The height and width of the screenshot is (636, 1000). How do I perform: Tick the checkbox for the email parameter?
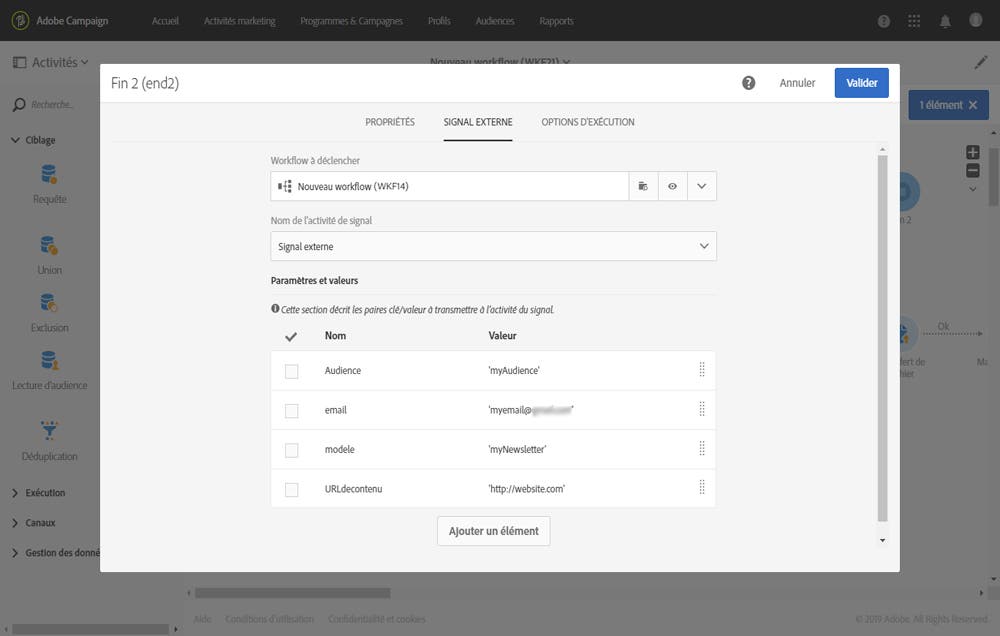[x=291, y=410]
